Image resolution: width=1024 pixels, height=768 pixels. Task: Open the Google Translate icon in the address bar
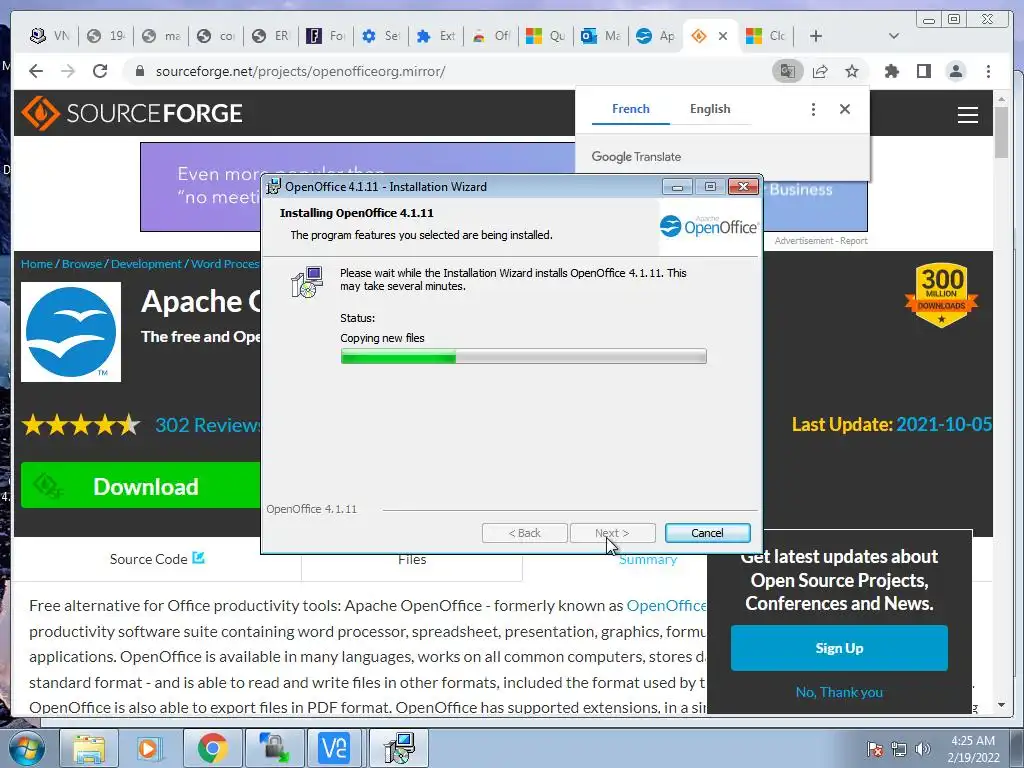point(788,71)
